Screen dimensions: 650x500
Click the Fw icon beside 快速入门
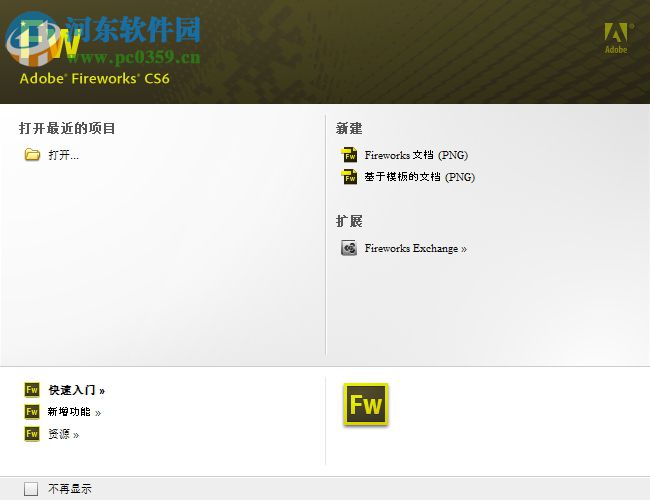pos(32,390)
